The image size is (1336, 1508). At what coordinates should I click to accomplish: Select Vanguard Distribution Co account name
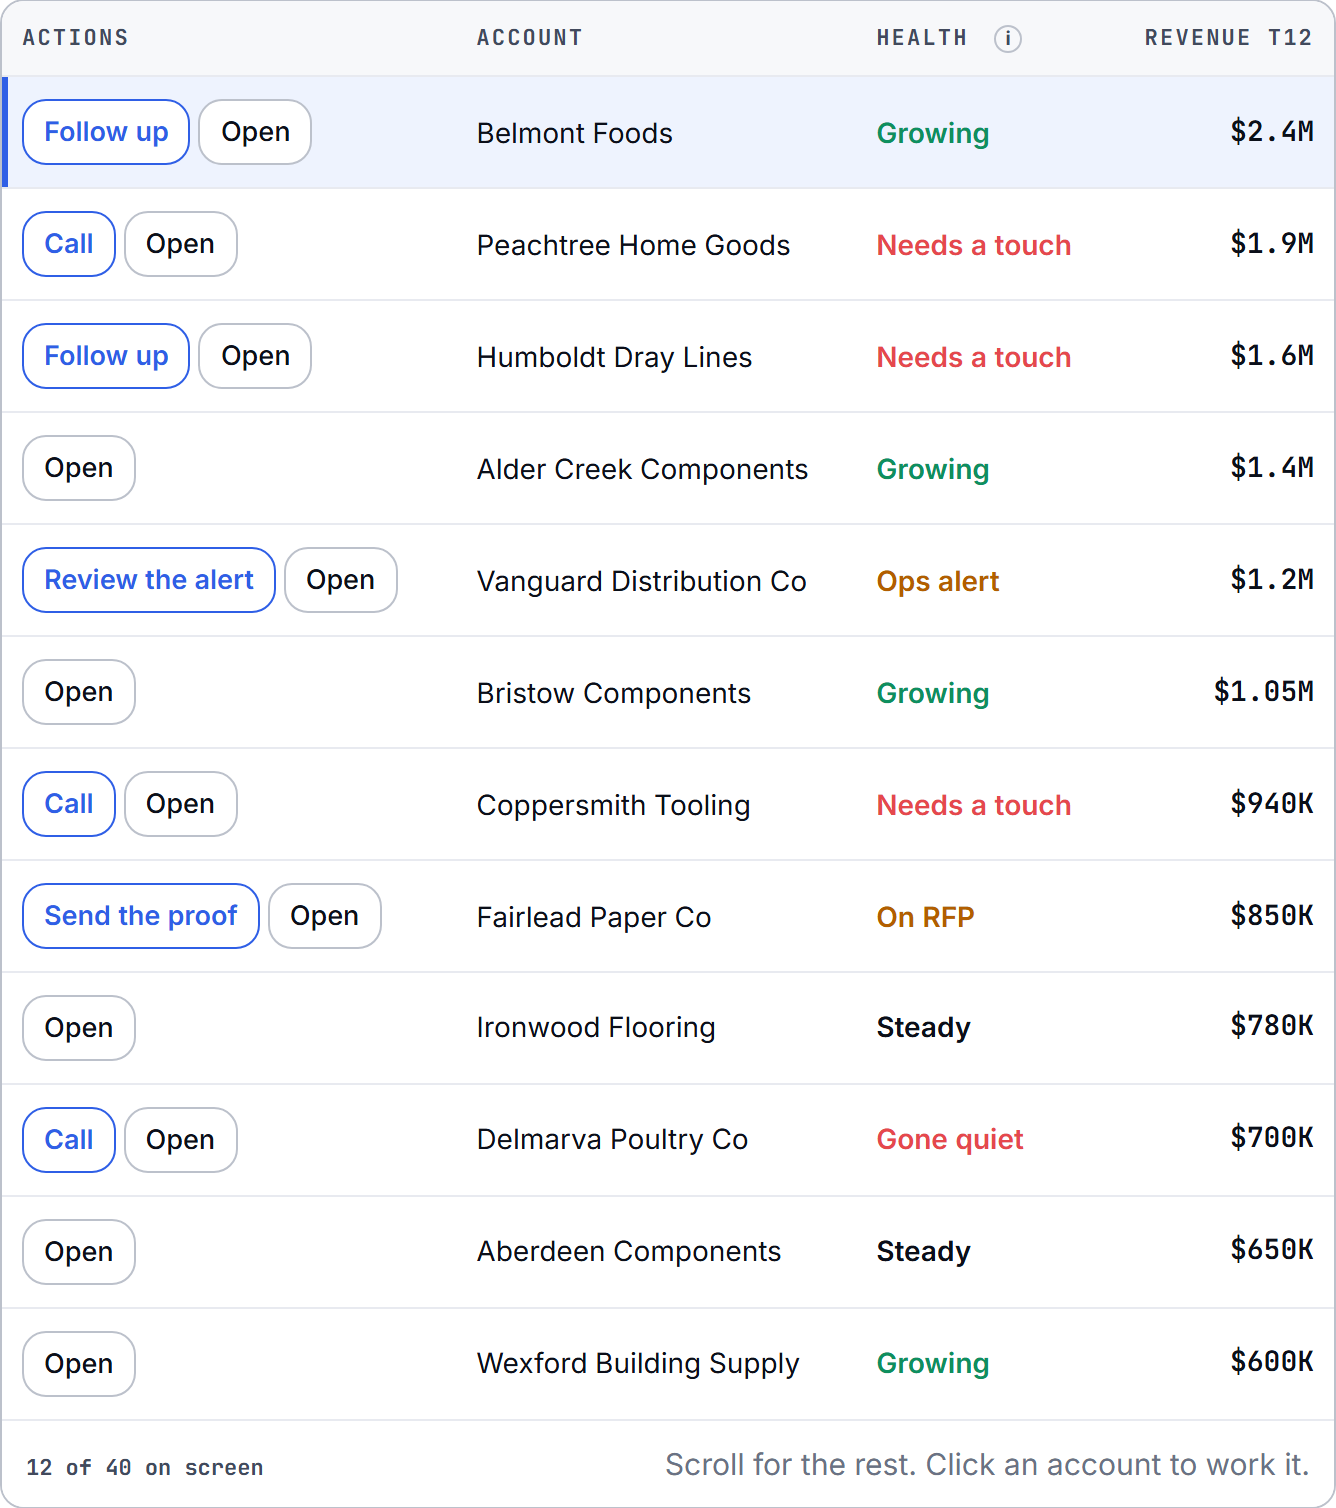(641, 581)
